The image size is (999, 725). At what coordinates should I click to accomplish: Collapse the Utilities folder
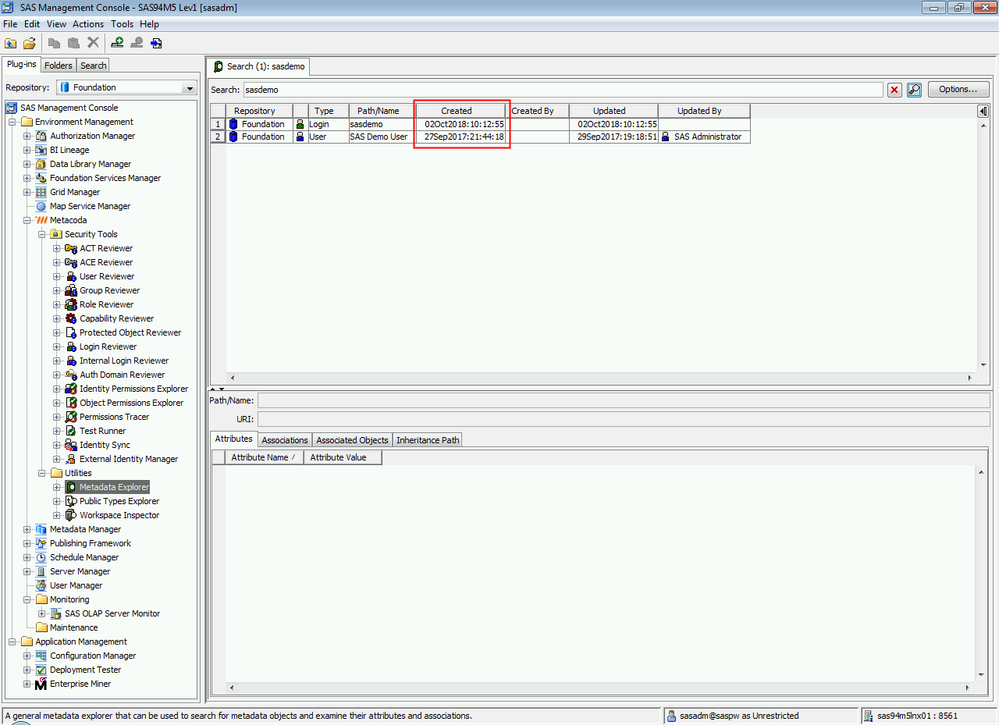point(41,473)
